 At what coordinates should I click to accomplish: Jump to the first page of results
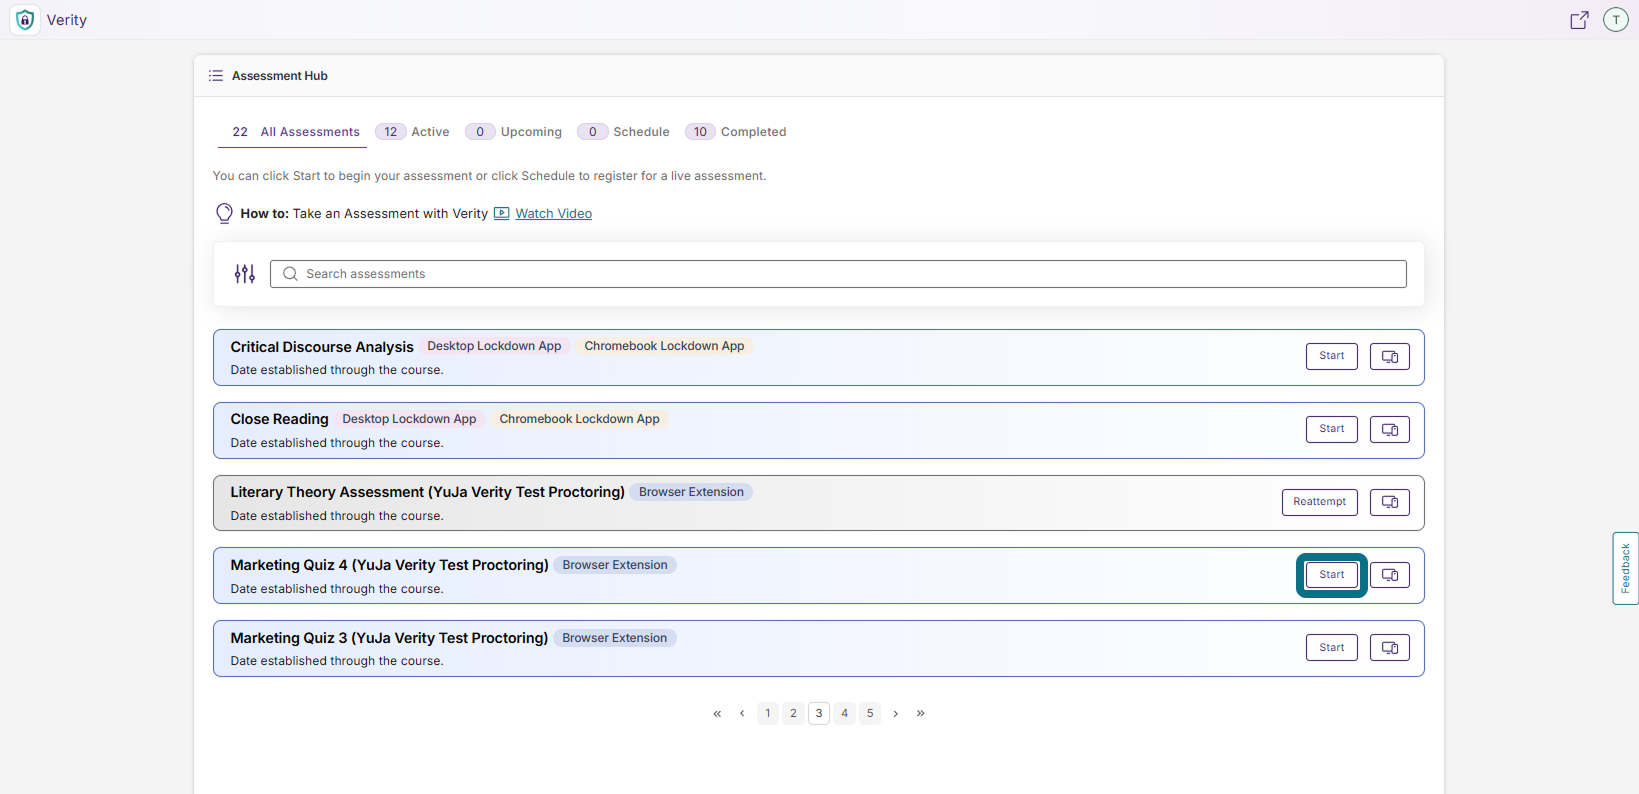click(717, 714)
